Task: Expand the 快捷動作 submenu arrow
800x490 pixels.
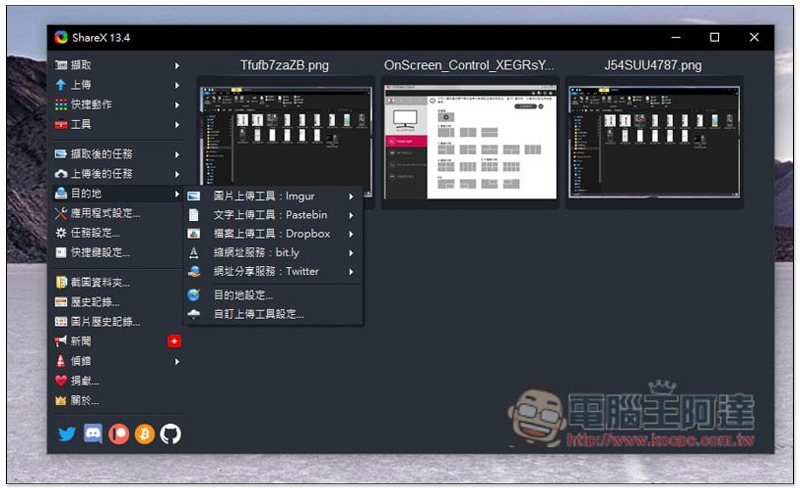Action: 177,105
